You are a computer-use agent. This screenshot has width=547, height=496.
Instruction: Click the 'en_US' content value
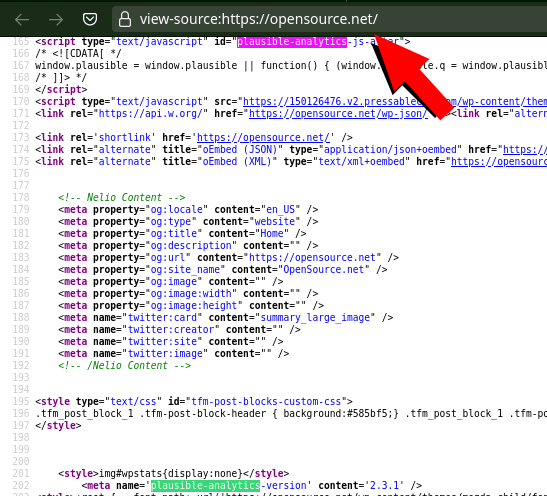280,210
